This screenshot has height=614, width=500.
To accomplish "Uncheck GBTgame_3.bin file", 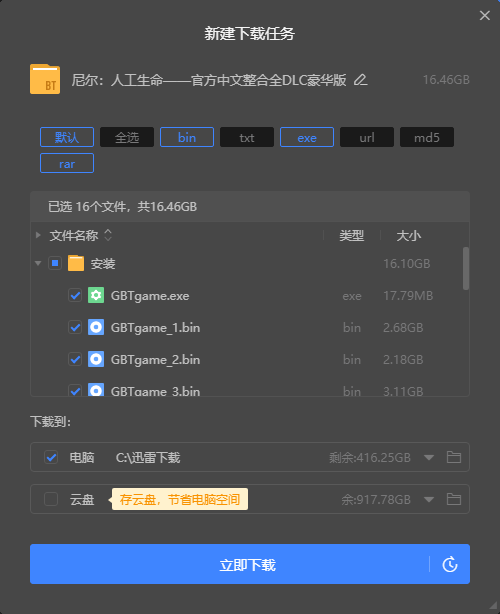I will tap(75, 390).
